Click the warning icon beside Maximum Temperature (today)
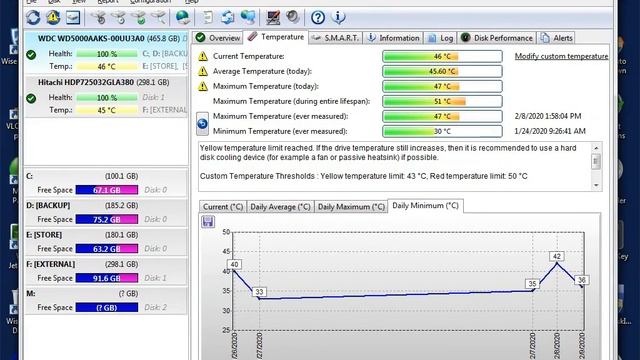 [x=203, y=86]
